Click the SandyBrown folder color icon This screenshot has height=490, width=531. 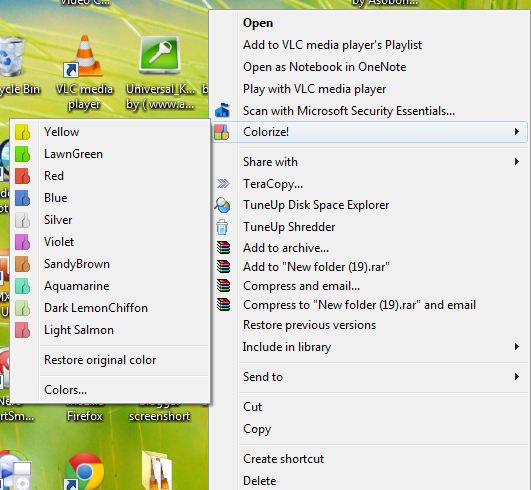point(22,264)
